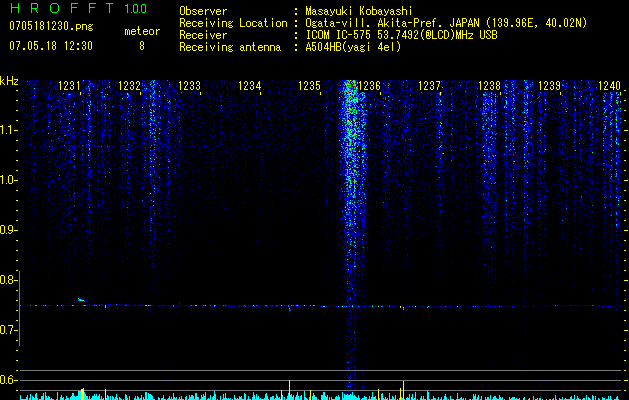Click time marker 1240
629x400 pixels.
609,86
